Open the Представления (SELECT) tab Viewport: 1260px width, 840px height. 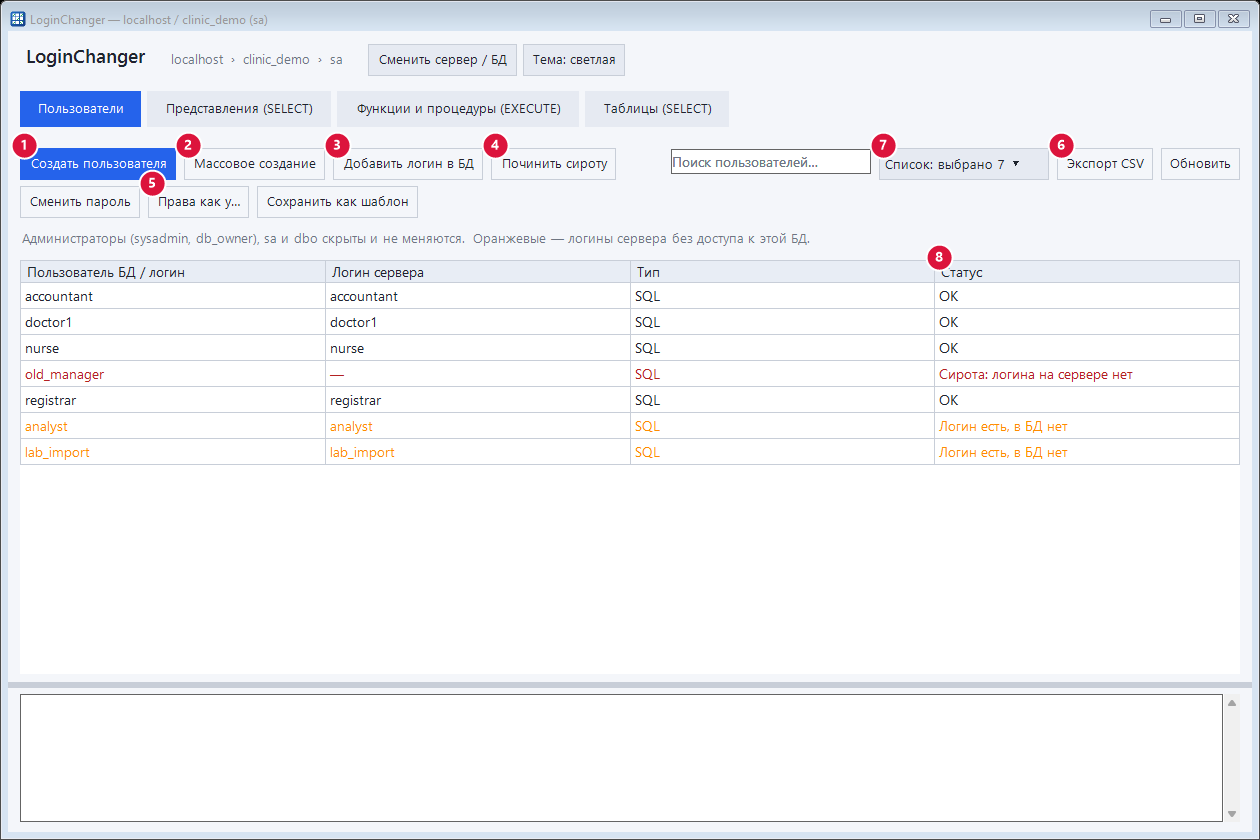(239, 109)
